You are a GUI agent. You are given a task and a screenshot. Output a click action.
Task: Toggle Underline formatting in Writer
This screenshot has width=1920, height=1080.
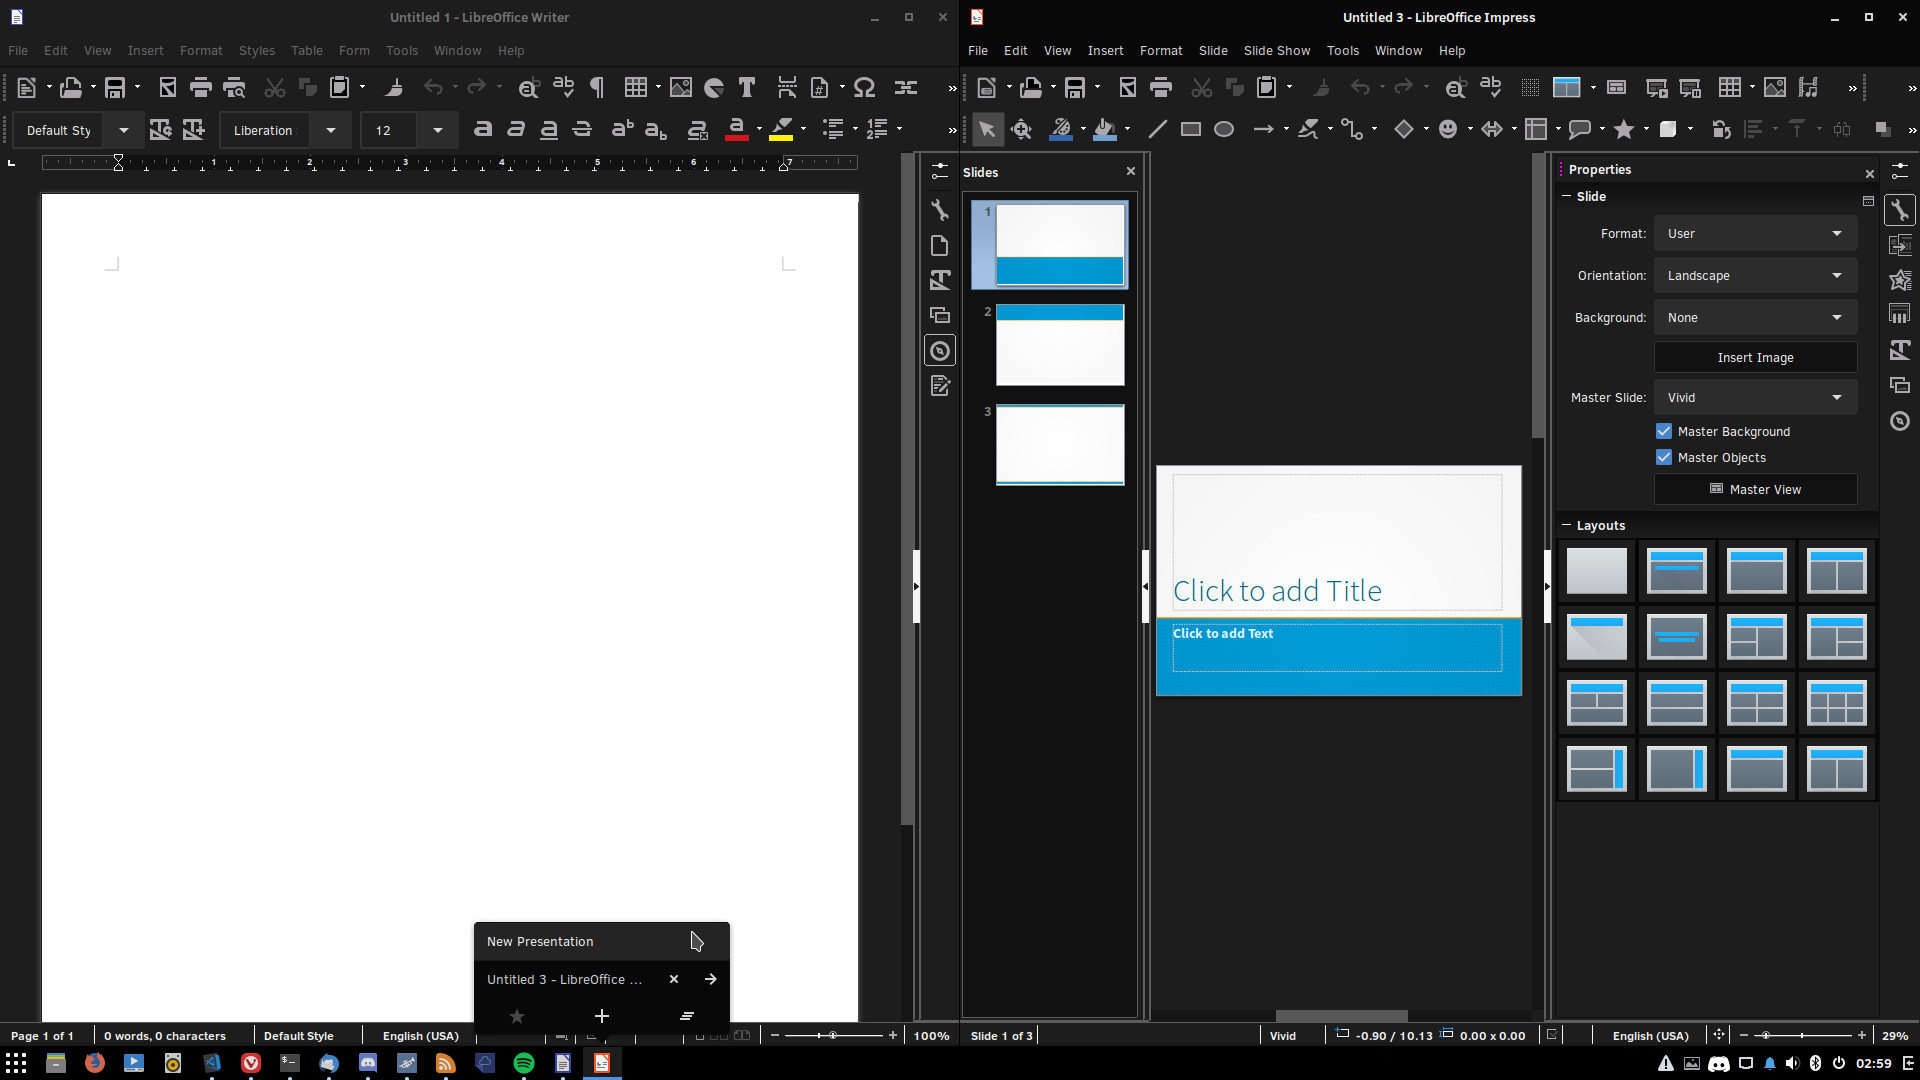pos(549,129)
